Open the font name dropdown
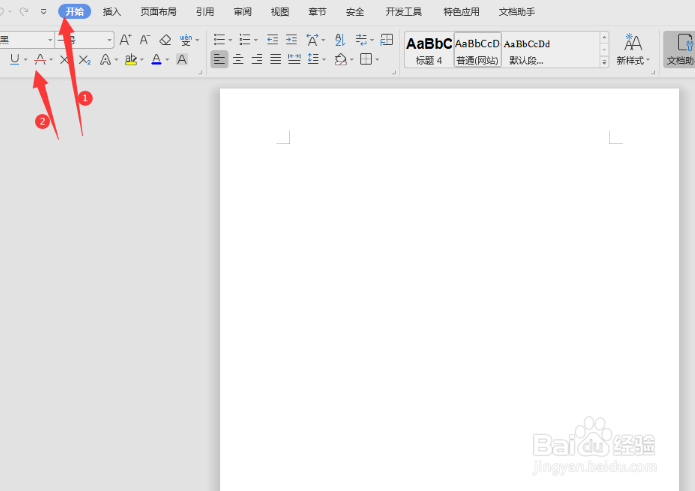 point(50,40)
